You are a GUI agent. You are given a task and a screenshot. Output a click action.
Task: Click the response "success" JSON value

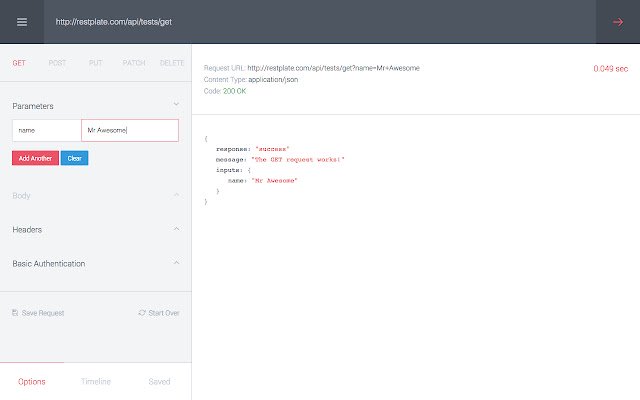tap(272, 149)
